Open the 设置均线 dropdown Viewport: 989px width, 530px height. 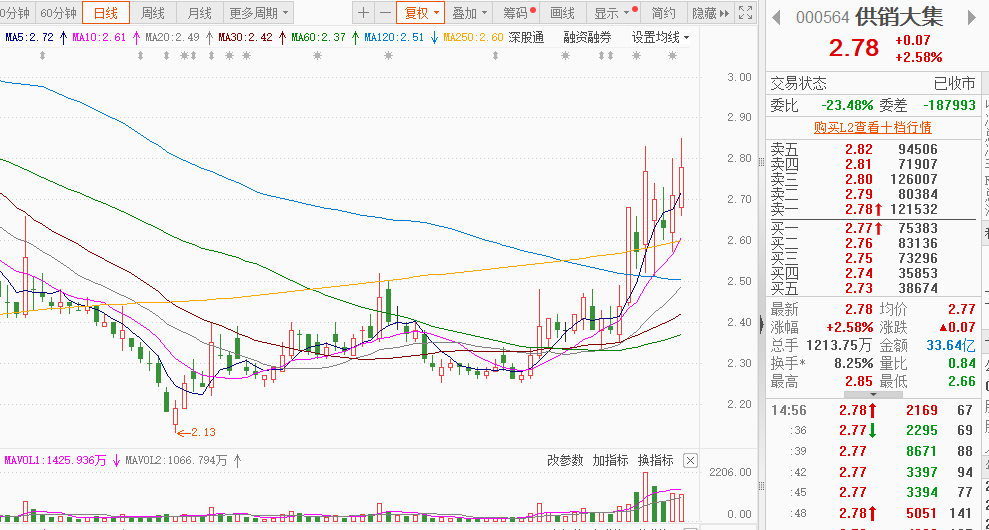[x=660, y=38]
